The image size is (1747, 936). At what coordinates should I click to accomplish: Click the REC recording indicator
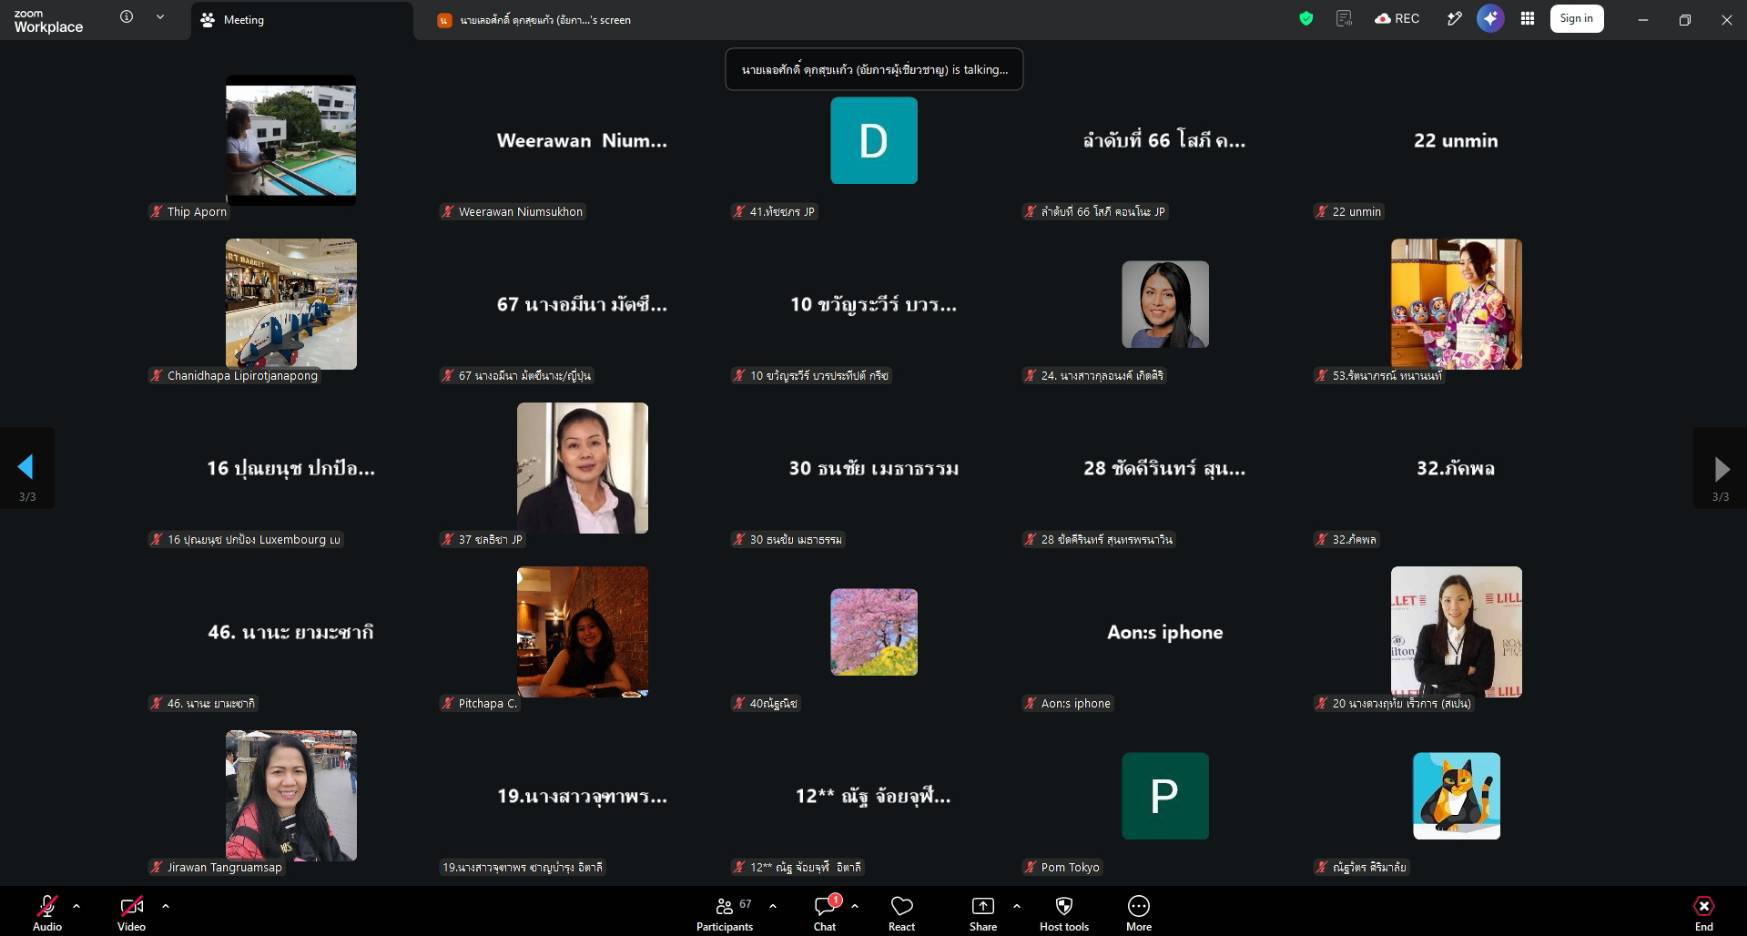click(x=1397, y=19)
